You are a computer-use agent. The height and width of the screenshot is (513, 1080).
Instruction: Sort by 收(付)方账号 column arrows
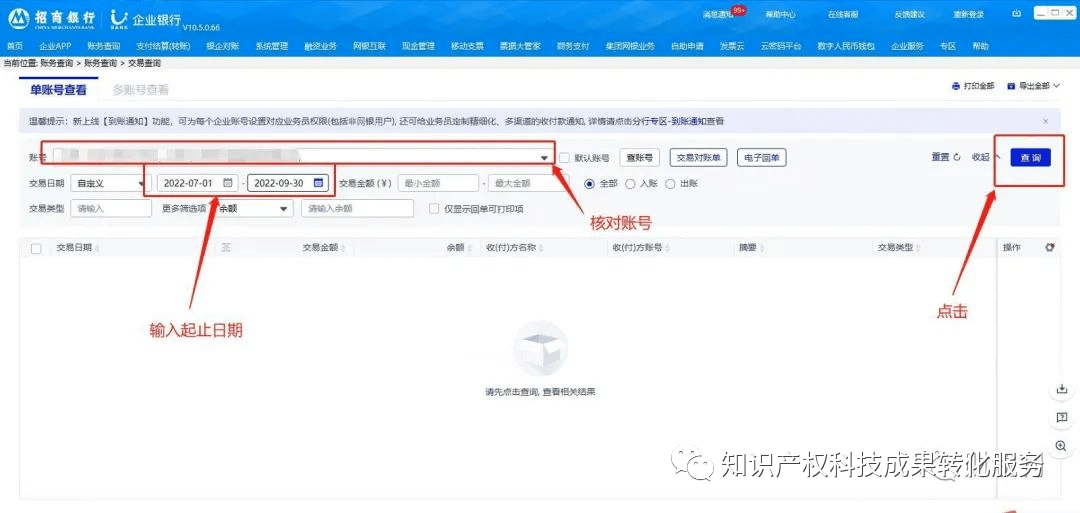click(667, 248)
